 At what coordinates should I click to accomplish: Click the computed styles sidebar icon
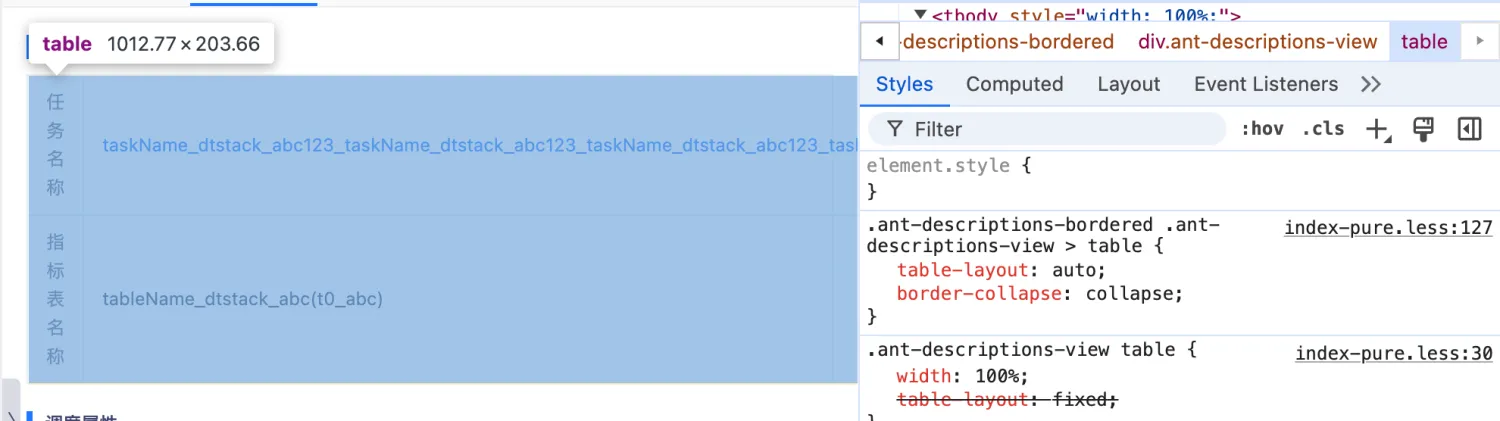1469,129
